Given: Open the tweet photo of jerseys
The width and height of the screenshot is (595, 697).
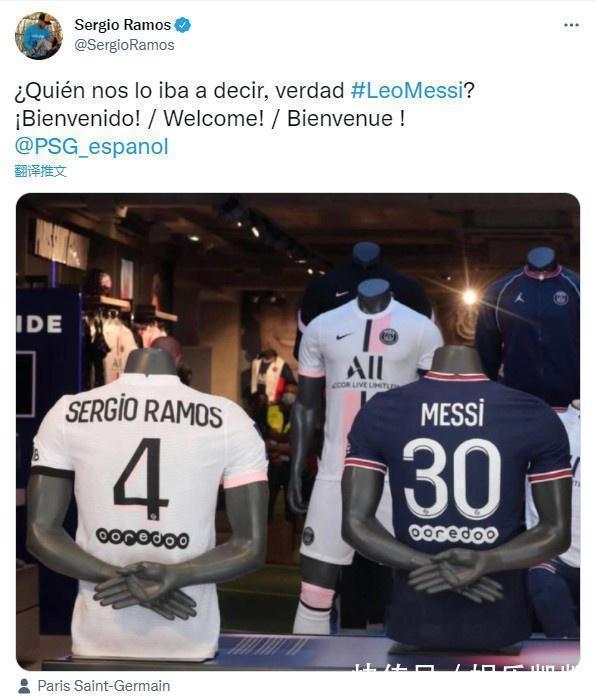Looking at the screenshot, I should tap(298, 432).
